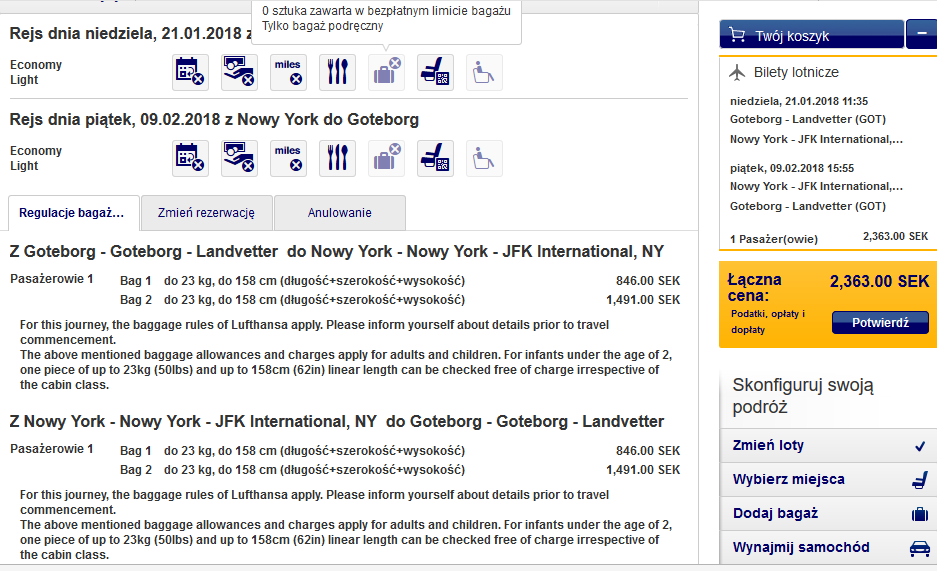
Task: Click seat reservation icon for 09.02.2018 flight
Action: 435,158
